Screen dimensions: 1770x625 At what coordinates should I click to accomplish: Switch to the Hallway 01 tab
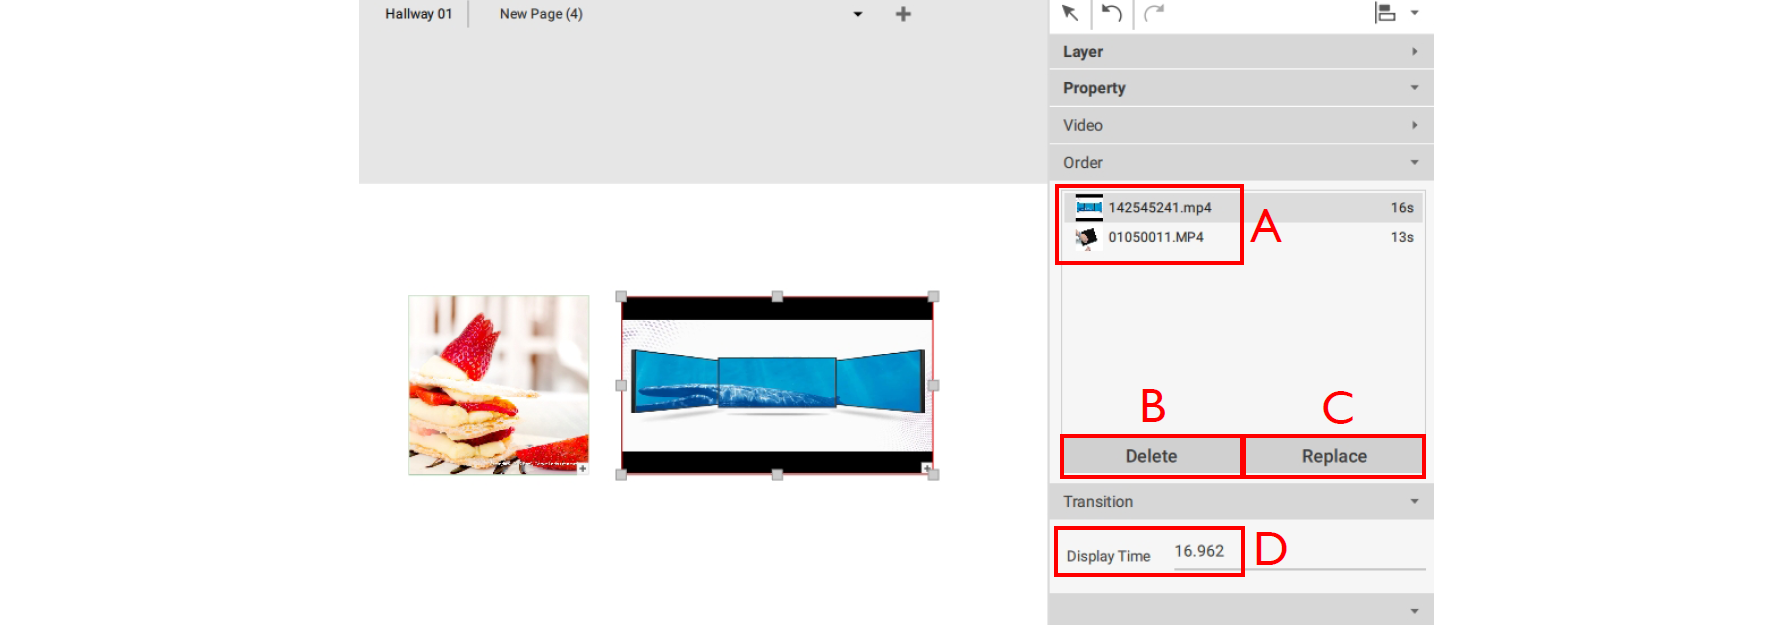coord(418,14)
